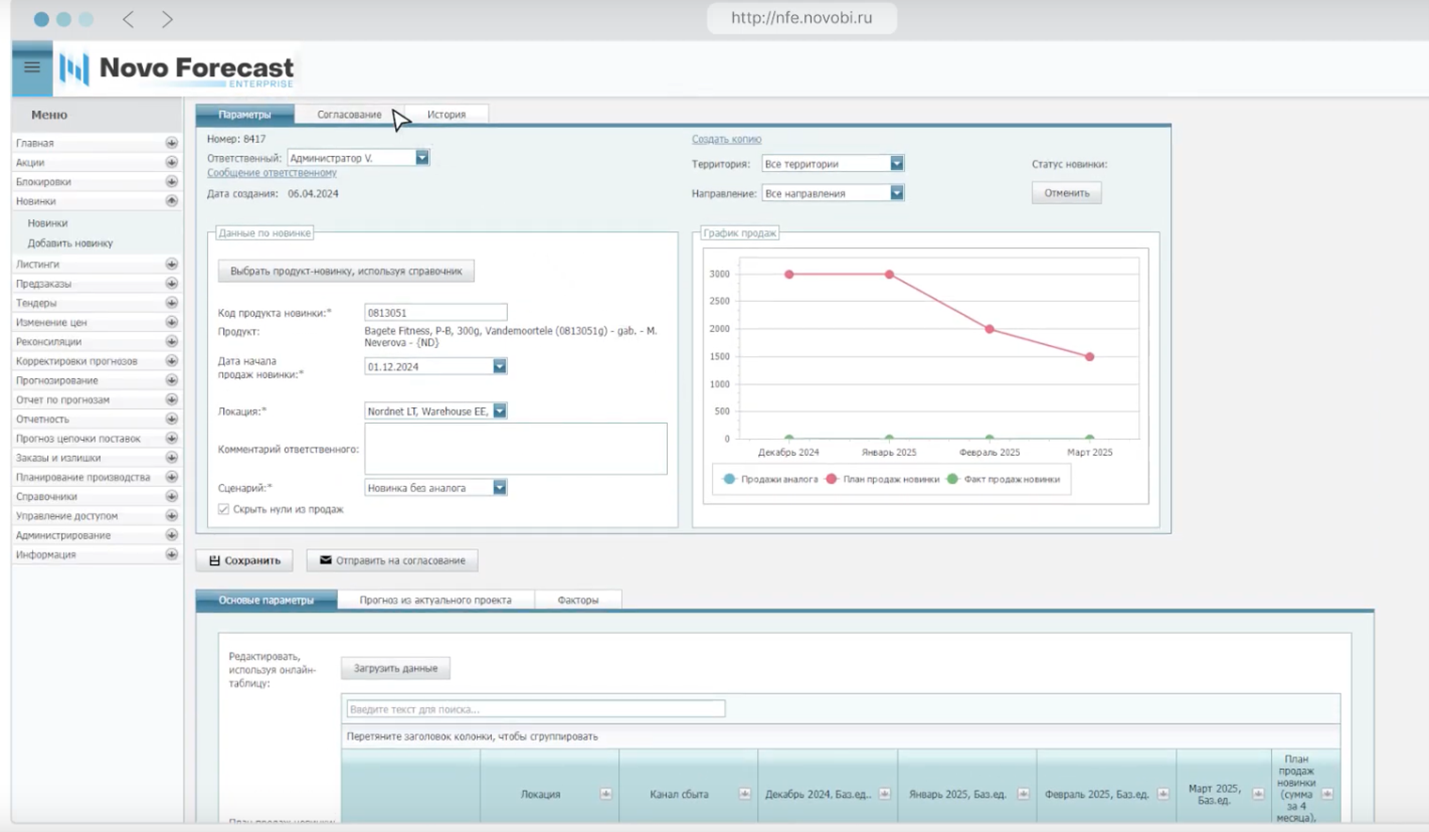This screenshot has height=832, width=1429.
Task: Go forward with browser forward arrow
Action: (167, 19)
